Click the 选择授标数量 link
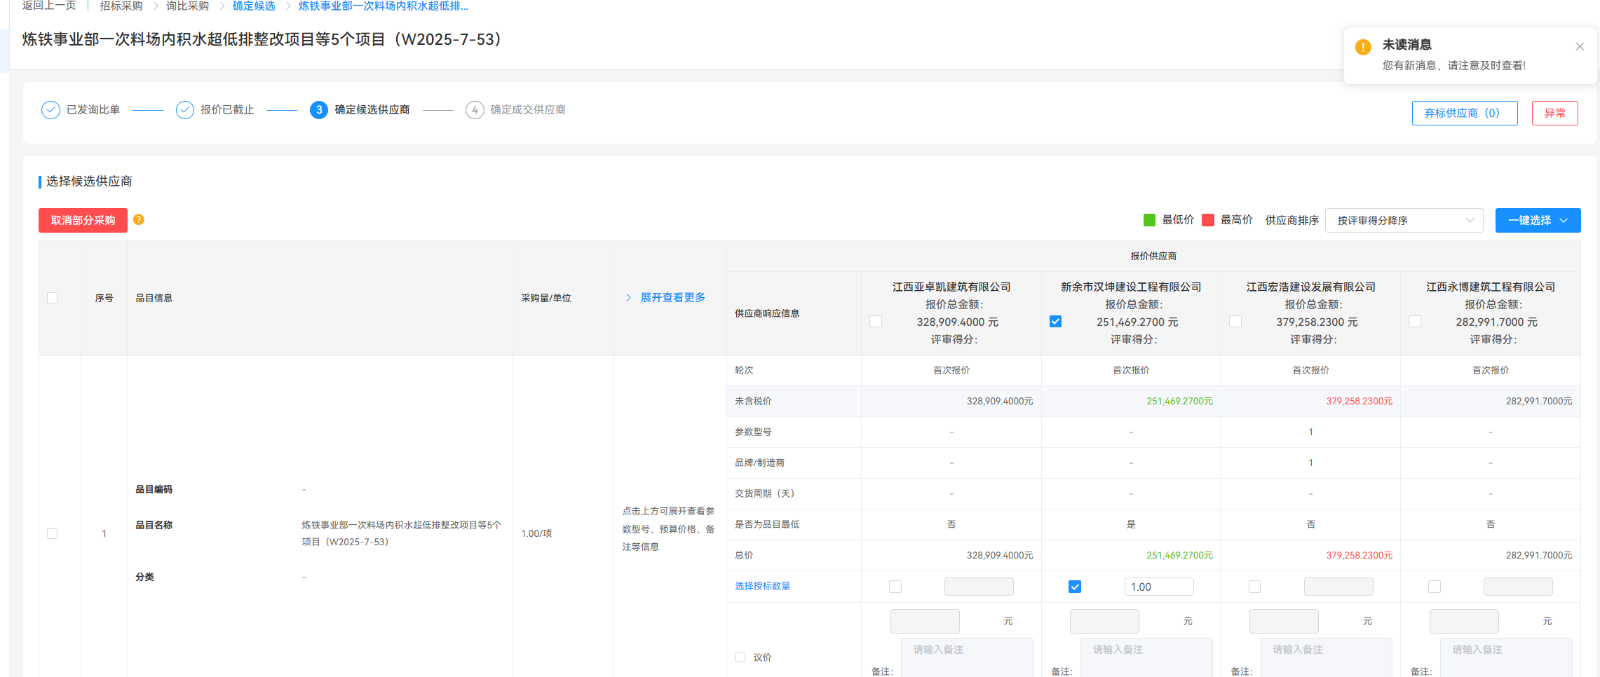The height and width of the screenshot is (677, 1600). pyautogui.click(x=762, y=587)
